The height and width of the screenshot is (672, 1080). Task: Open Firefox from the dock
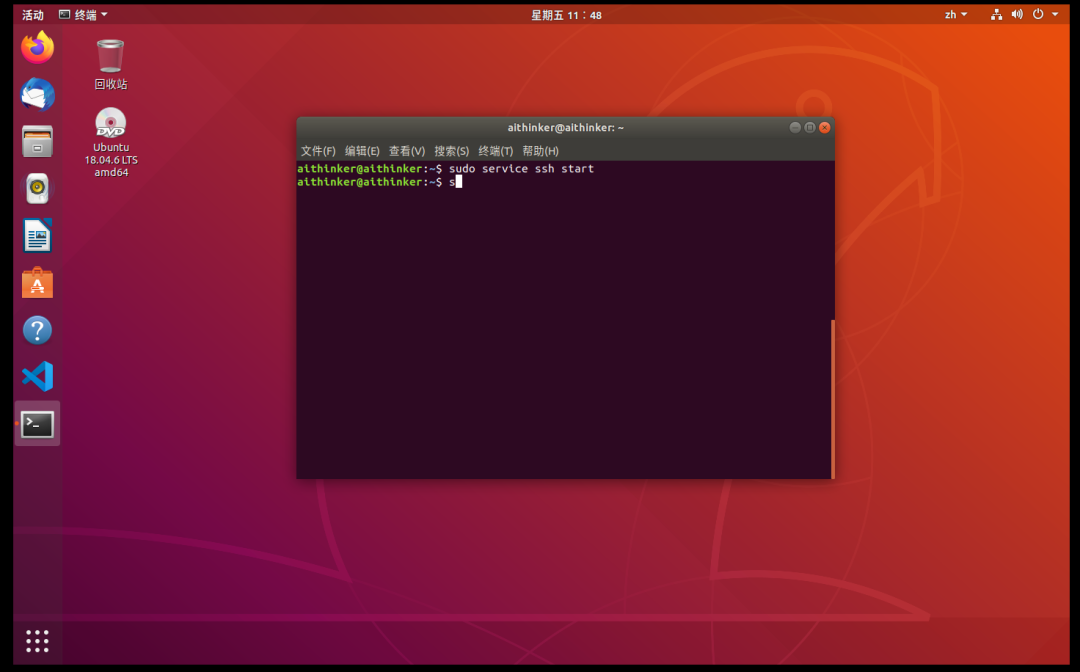point(37,48)
